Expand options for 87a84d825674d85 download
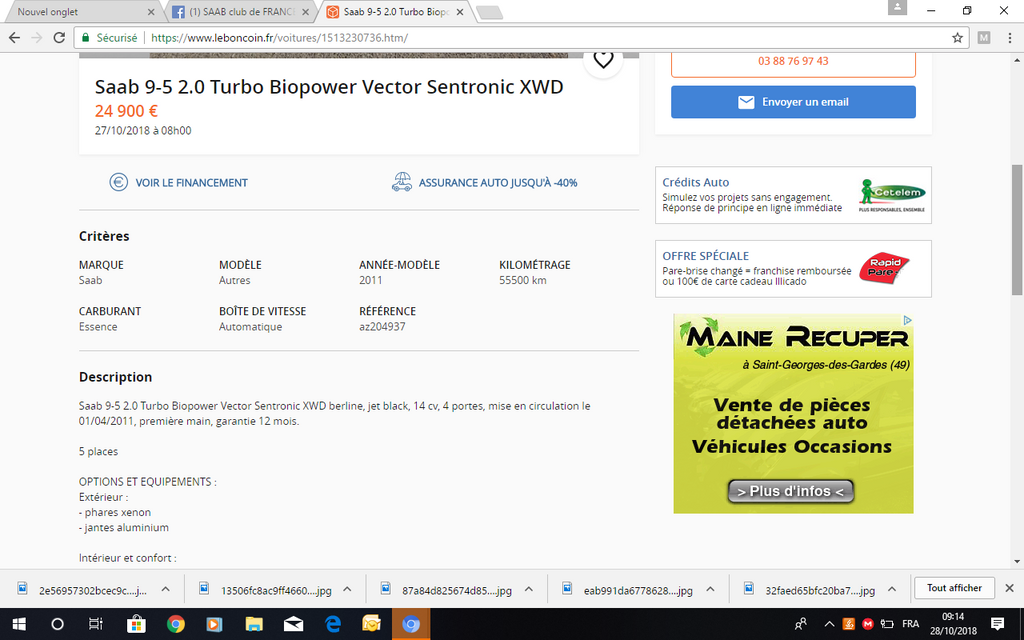This screenshot has height=640, width=1024. pos(529,589)
